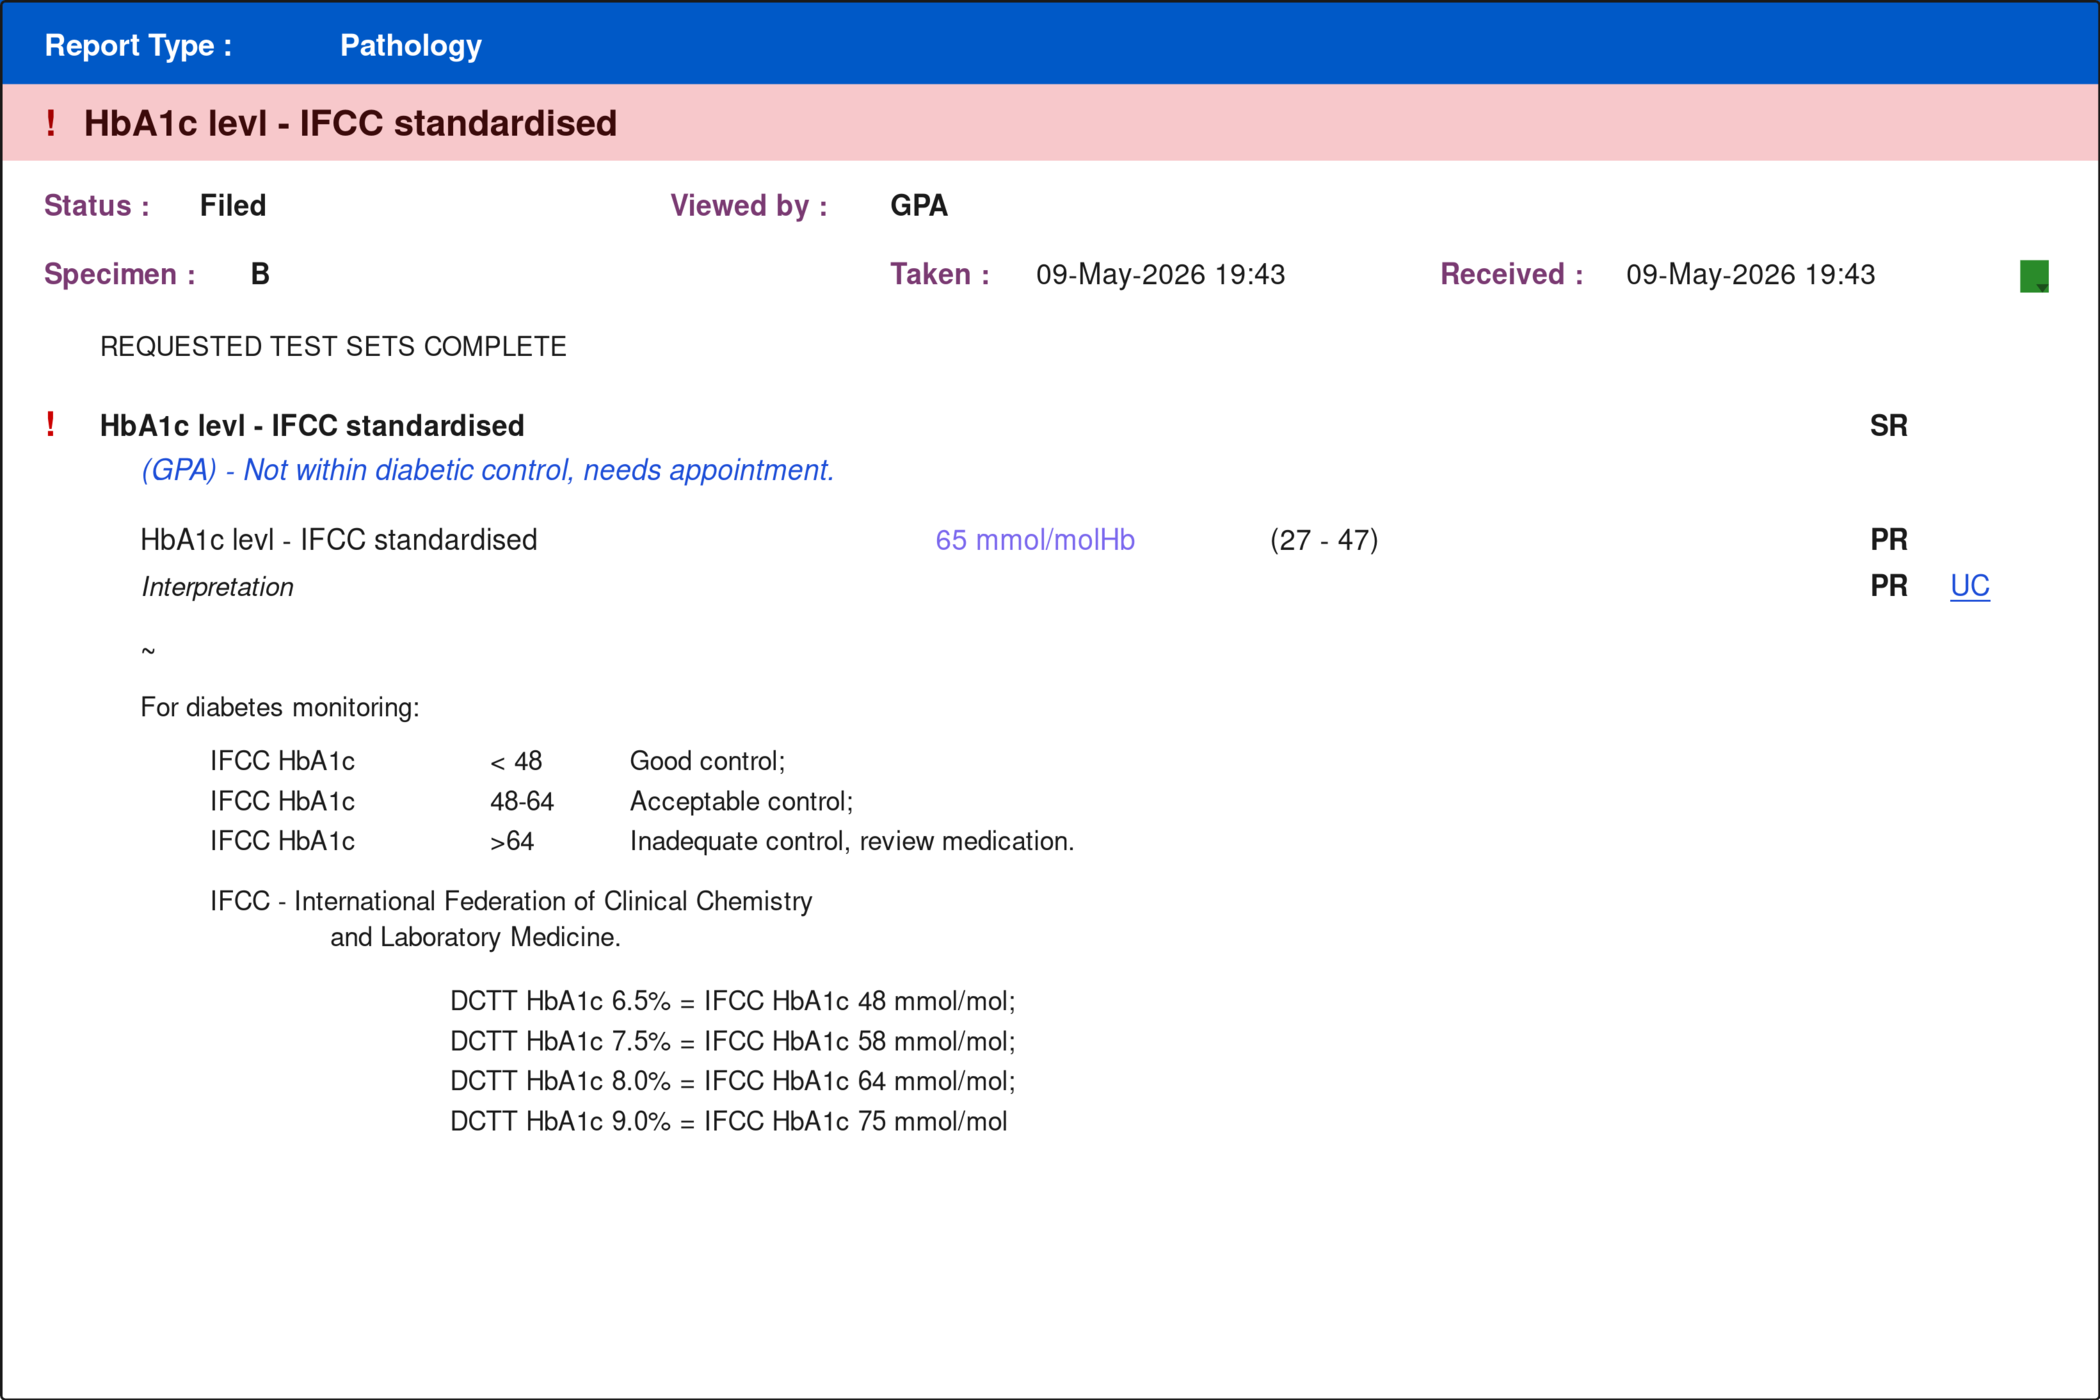Click red exclamation beside bold HbA1c section heading
The height and width of the screenshot is (1400, 2100).
(51, 425)
